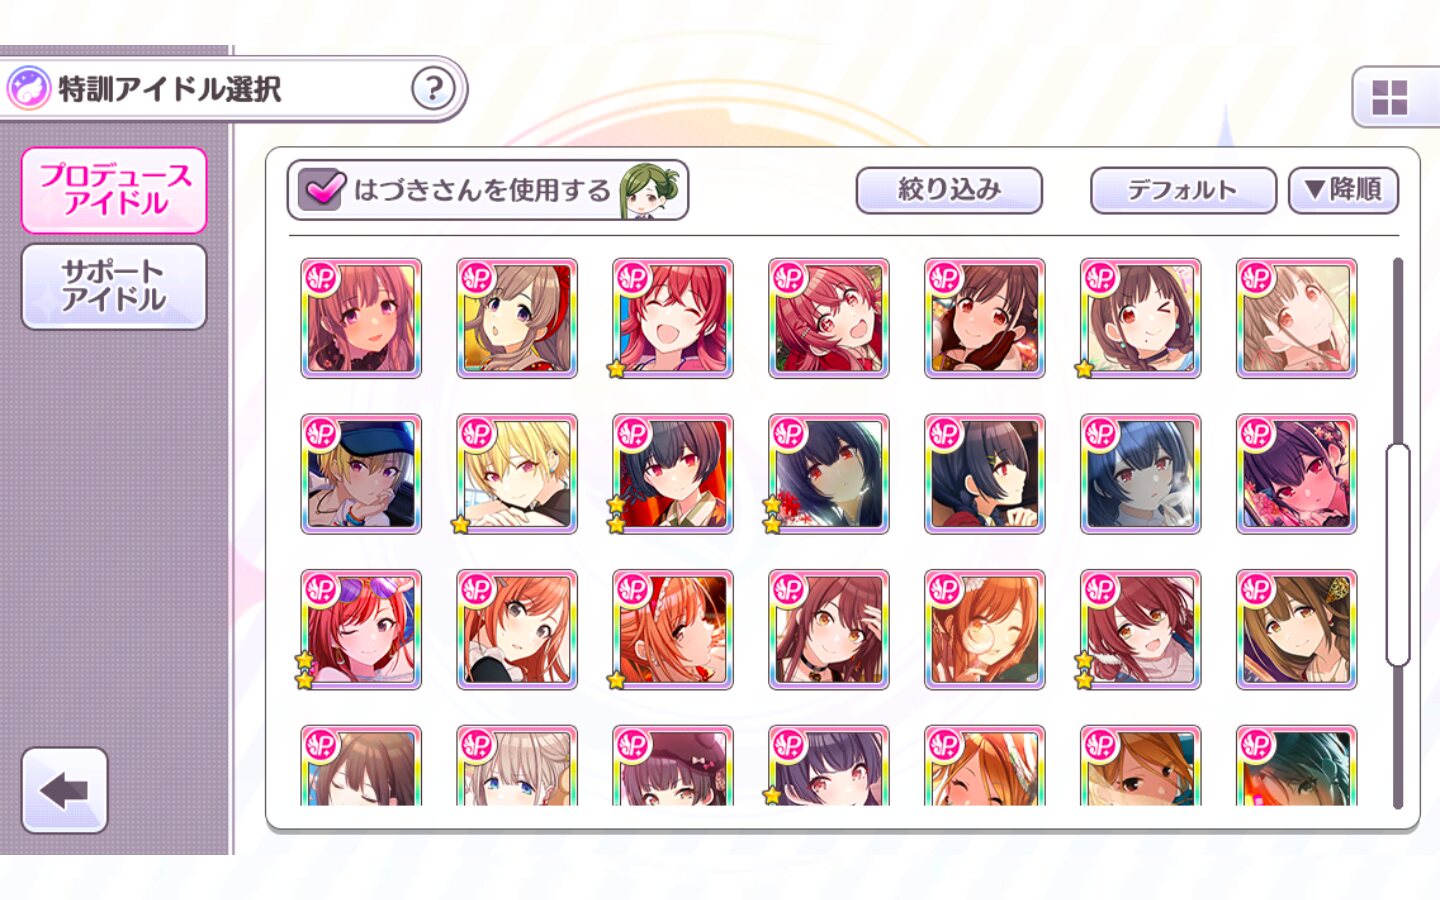Screen dimensions: 1440x900
Task: Open the デフォルト sort type selector
Action: [1183, 190]
